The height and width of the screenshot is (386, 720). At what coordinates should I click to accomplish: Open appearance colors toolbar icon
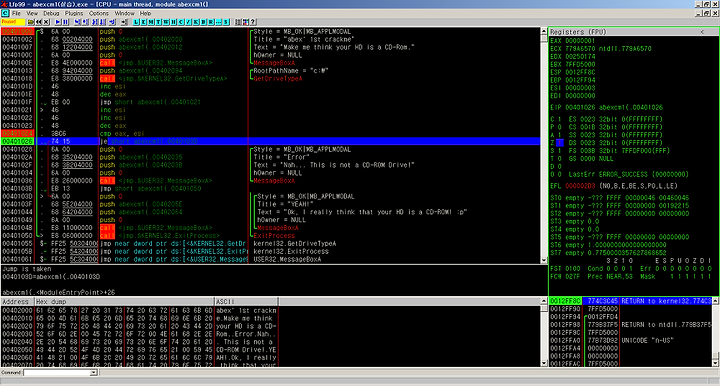coord(245,22)
